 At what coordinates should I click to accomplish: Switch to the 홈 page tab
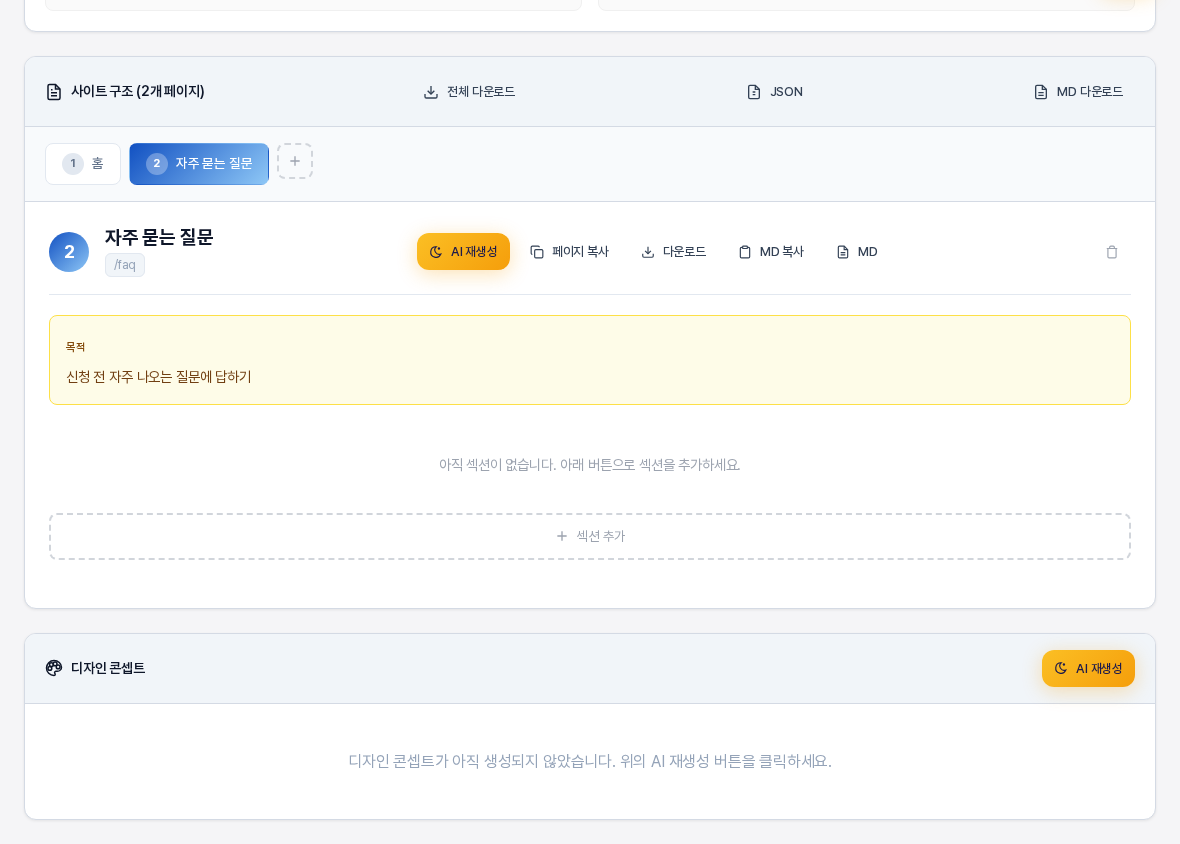coord(83,164)
